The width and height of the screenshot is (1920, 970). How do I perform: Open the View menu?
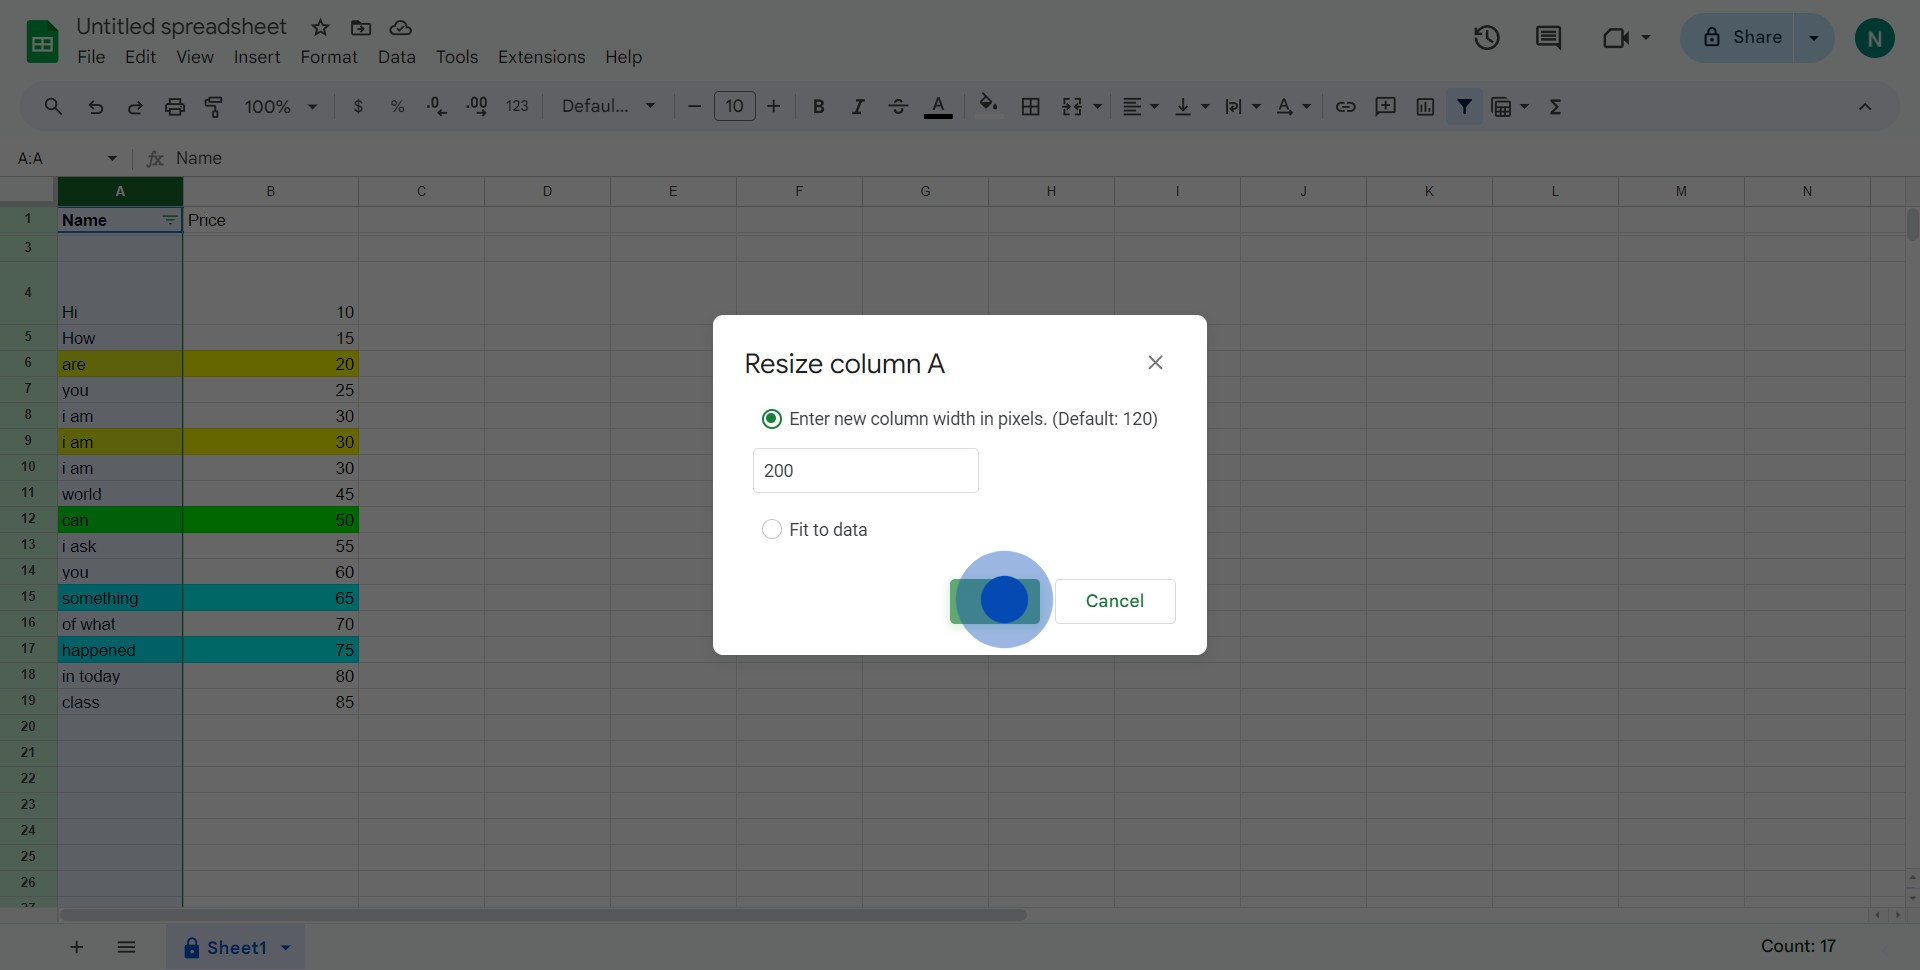[195, 57]
